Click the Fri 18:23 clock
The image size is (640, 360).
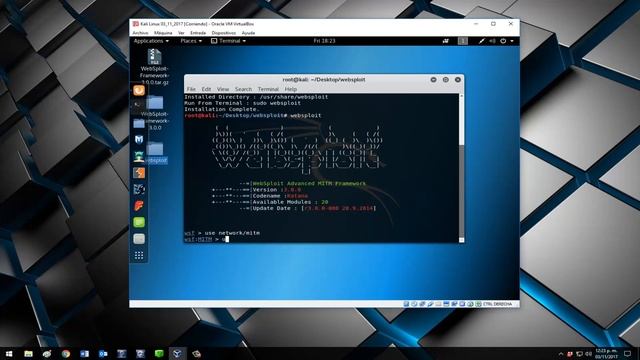click(x=324, y=41)
